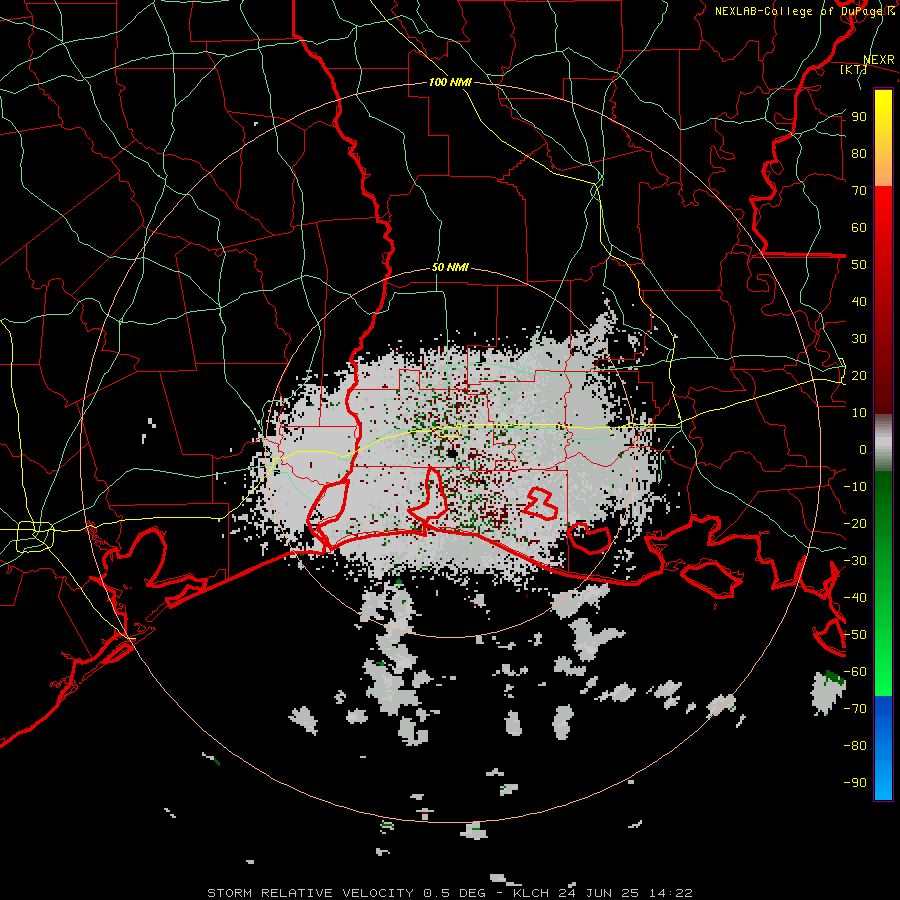Image resolution: width=900 pixels, height=900 pixels.
Task: Click the 10 value on the velocity scale
Action: click(x=859, y=413)
